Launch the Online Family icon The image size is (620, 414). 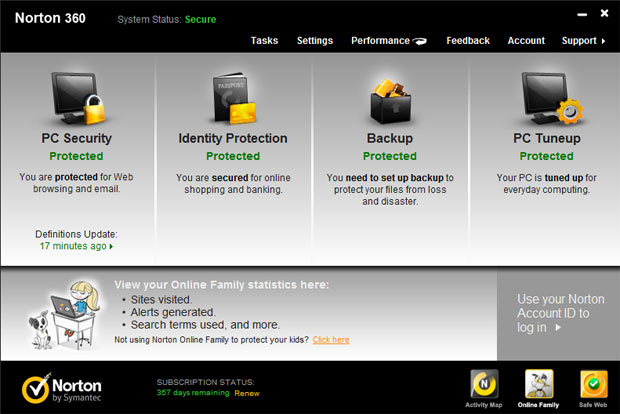[x=539, y=384]
